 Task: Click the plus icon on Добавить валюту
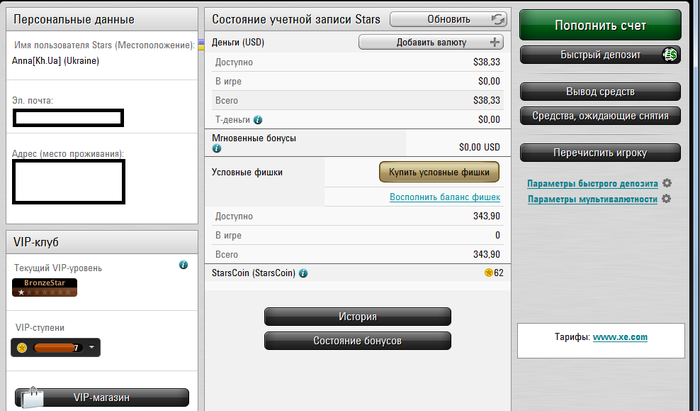point(494,42)
